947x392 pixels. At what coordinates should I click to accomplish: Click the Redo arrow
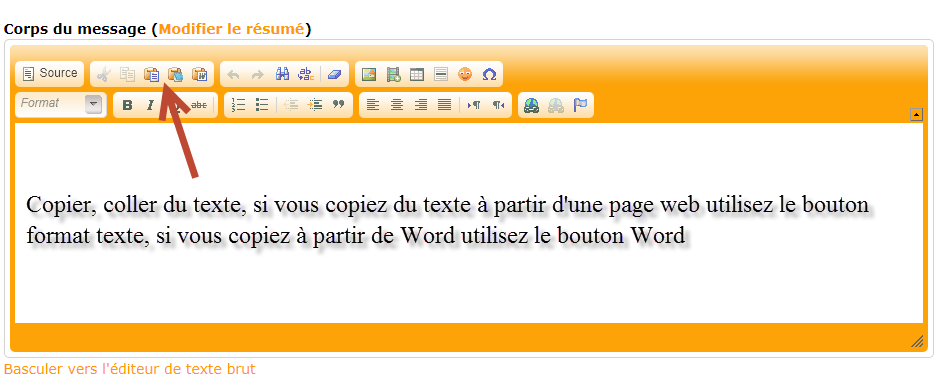point(257,74)
